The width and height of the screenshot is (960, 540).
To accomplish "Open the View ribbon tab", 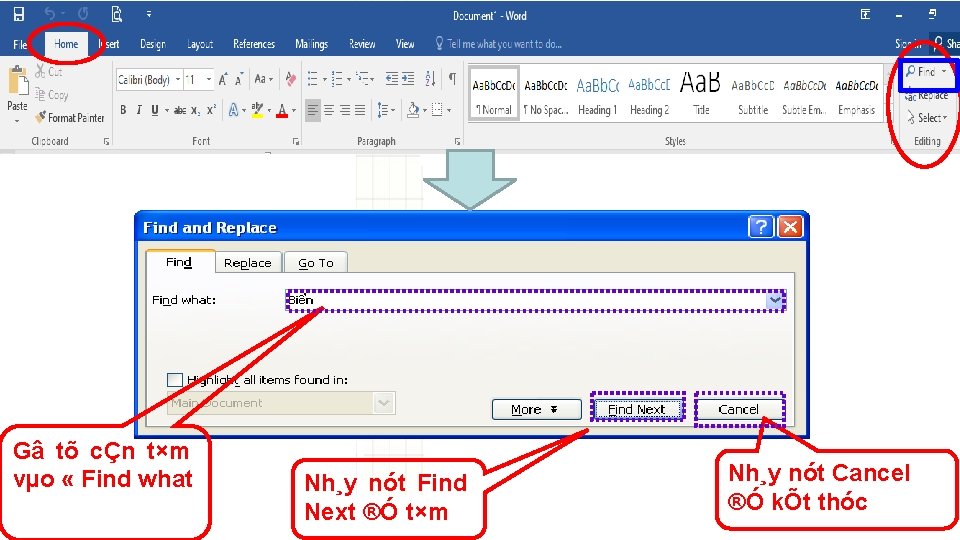I will [405, 44].
